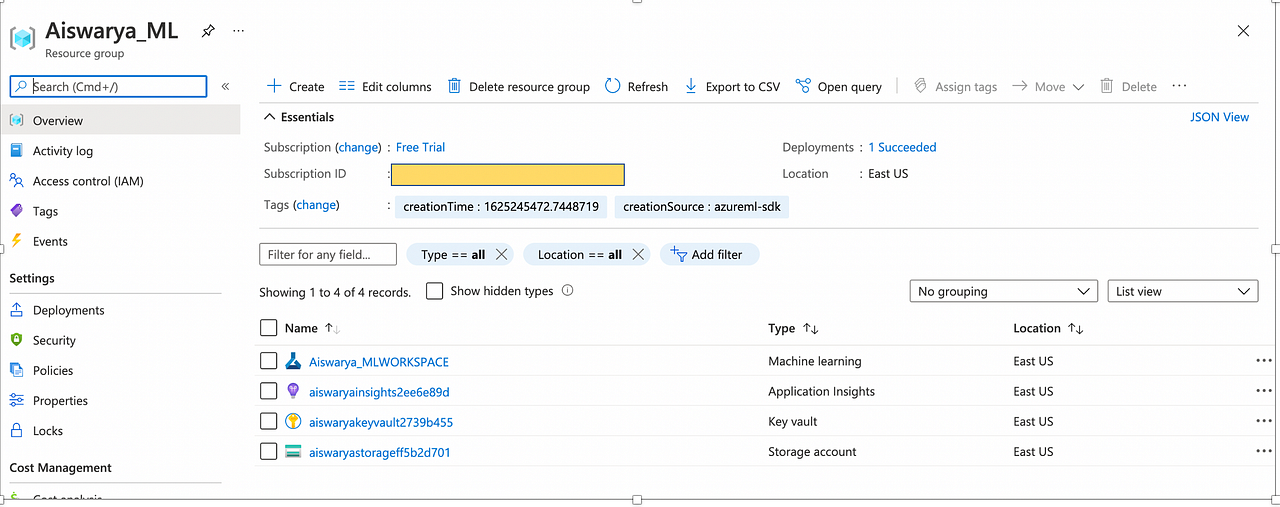1280x507 pixels.
Task: Go to Activity log in sidebar
Action: point(63,151)
